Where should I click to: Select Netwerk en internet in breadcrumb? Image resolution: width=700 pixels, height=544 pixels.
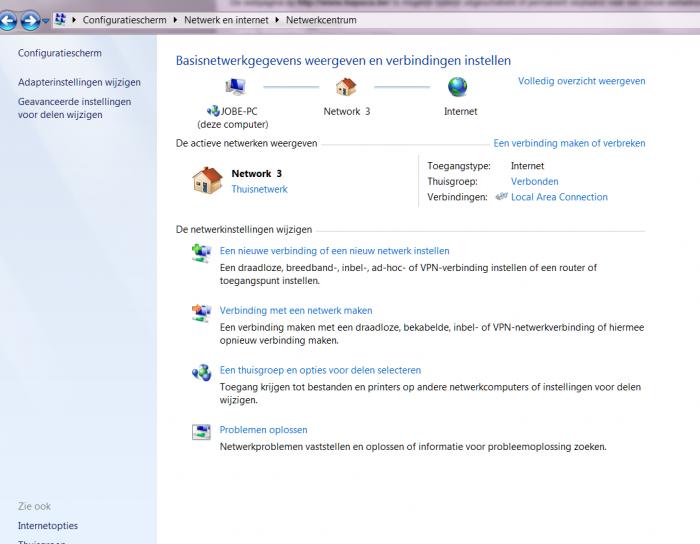tap(226, 20)
